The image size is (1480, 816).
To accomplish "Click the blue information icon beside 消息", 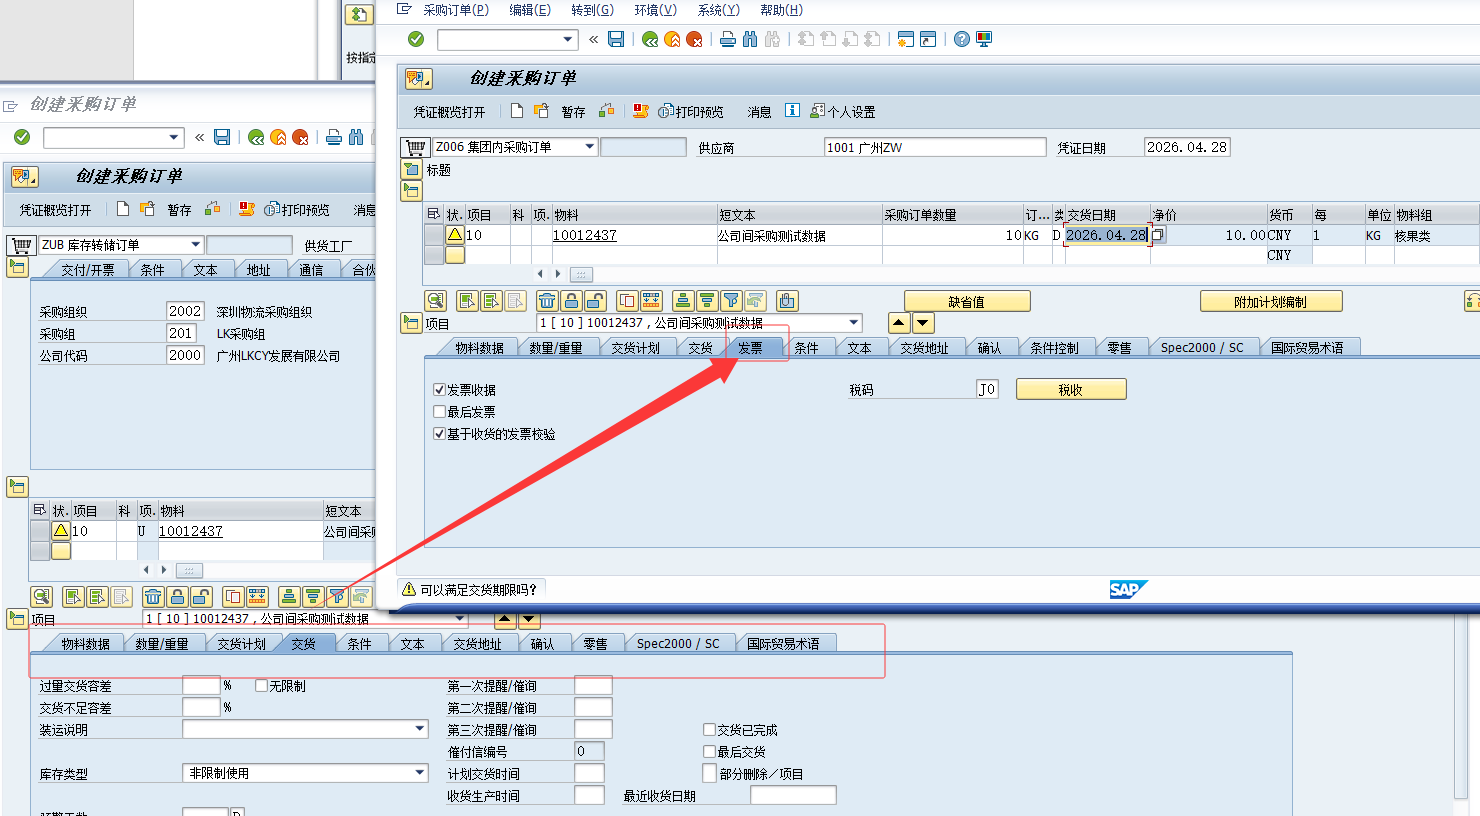I will [792, 111].
